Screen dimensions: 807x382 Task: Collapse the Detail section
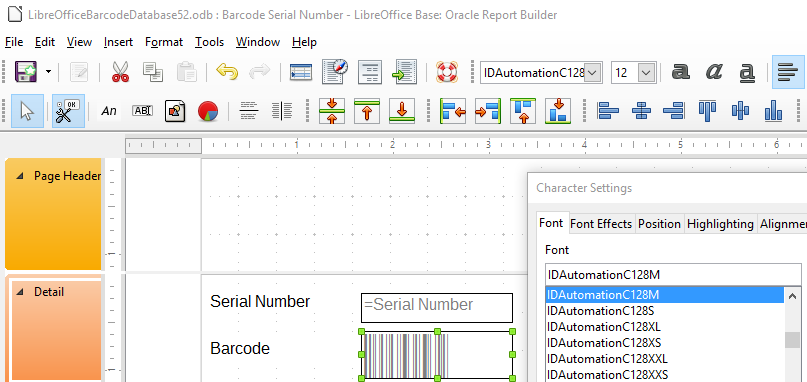pos(20,292)
